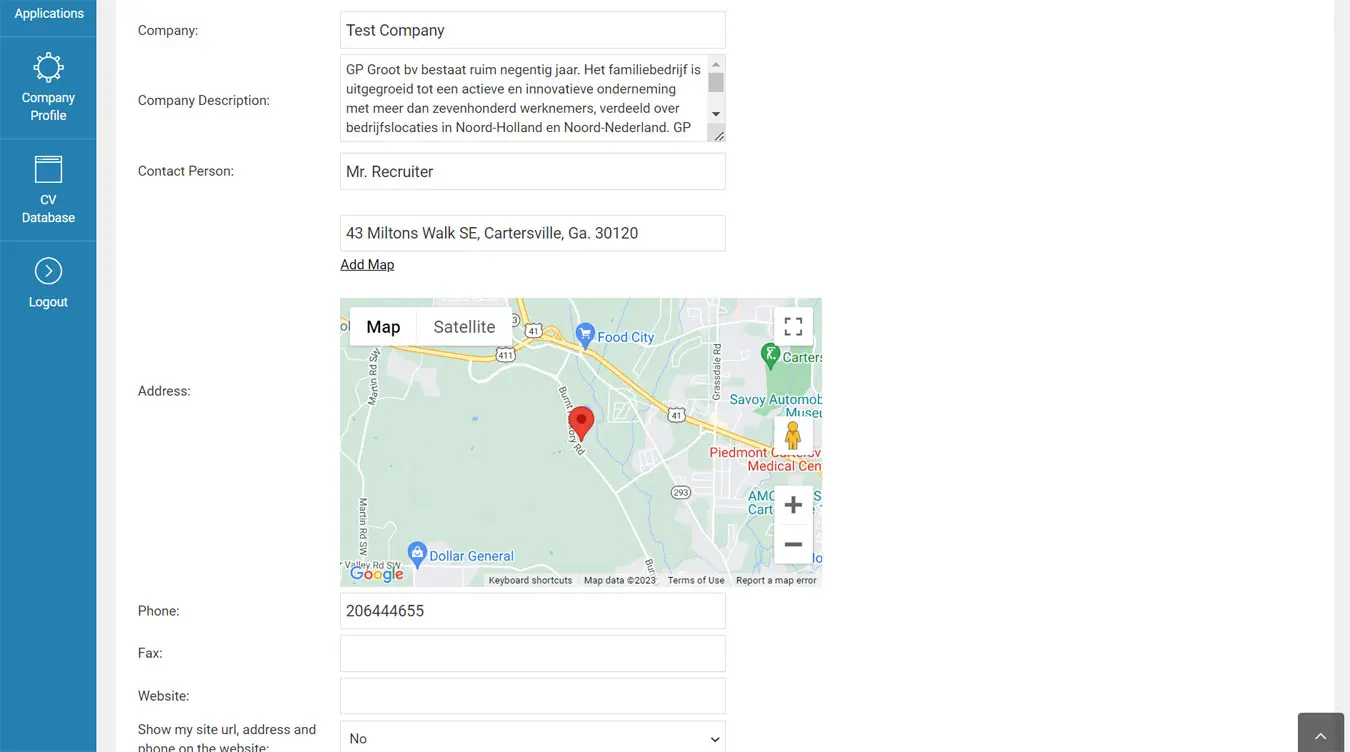1350x752 pixels.
Task: Click the Add Map link
Action: [x=367, y=265]
